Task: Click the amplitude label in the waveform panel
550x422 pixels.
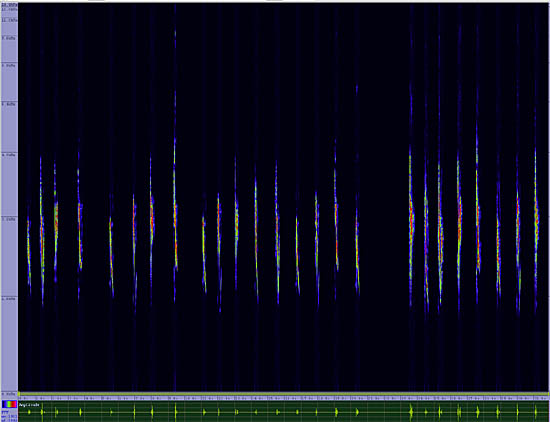Action: tap(29, 405)
